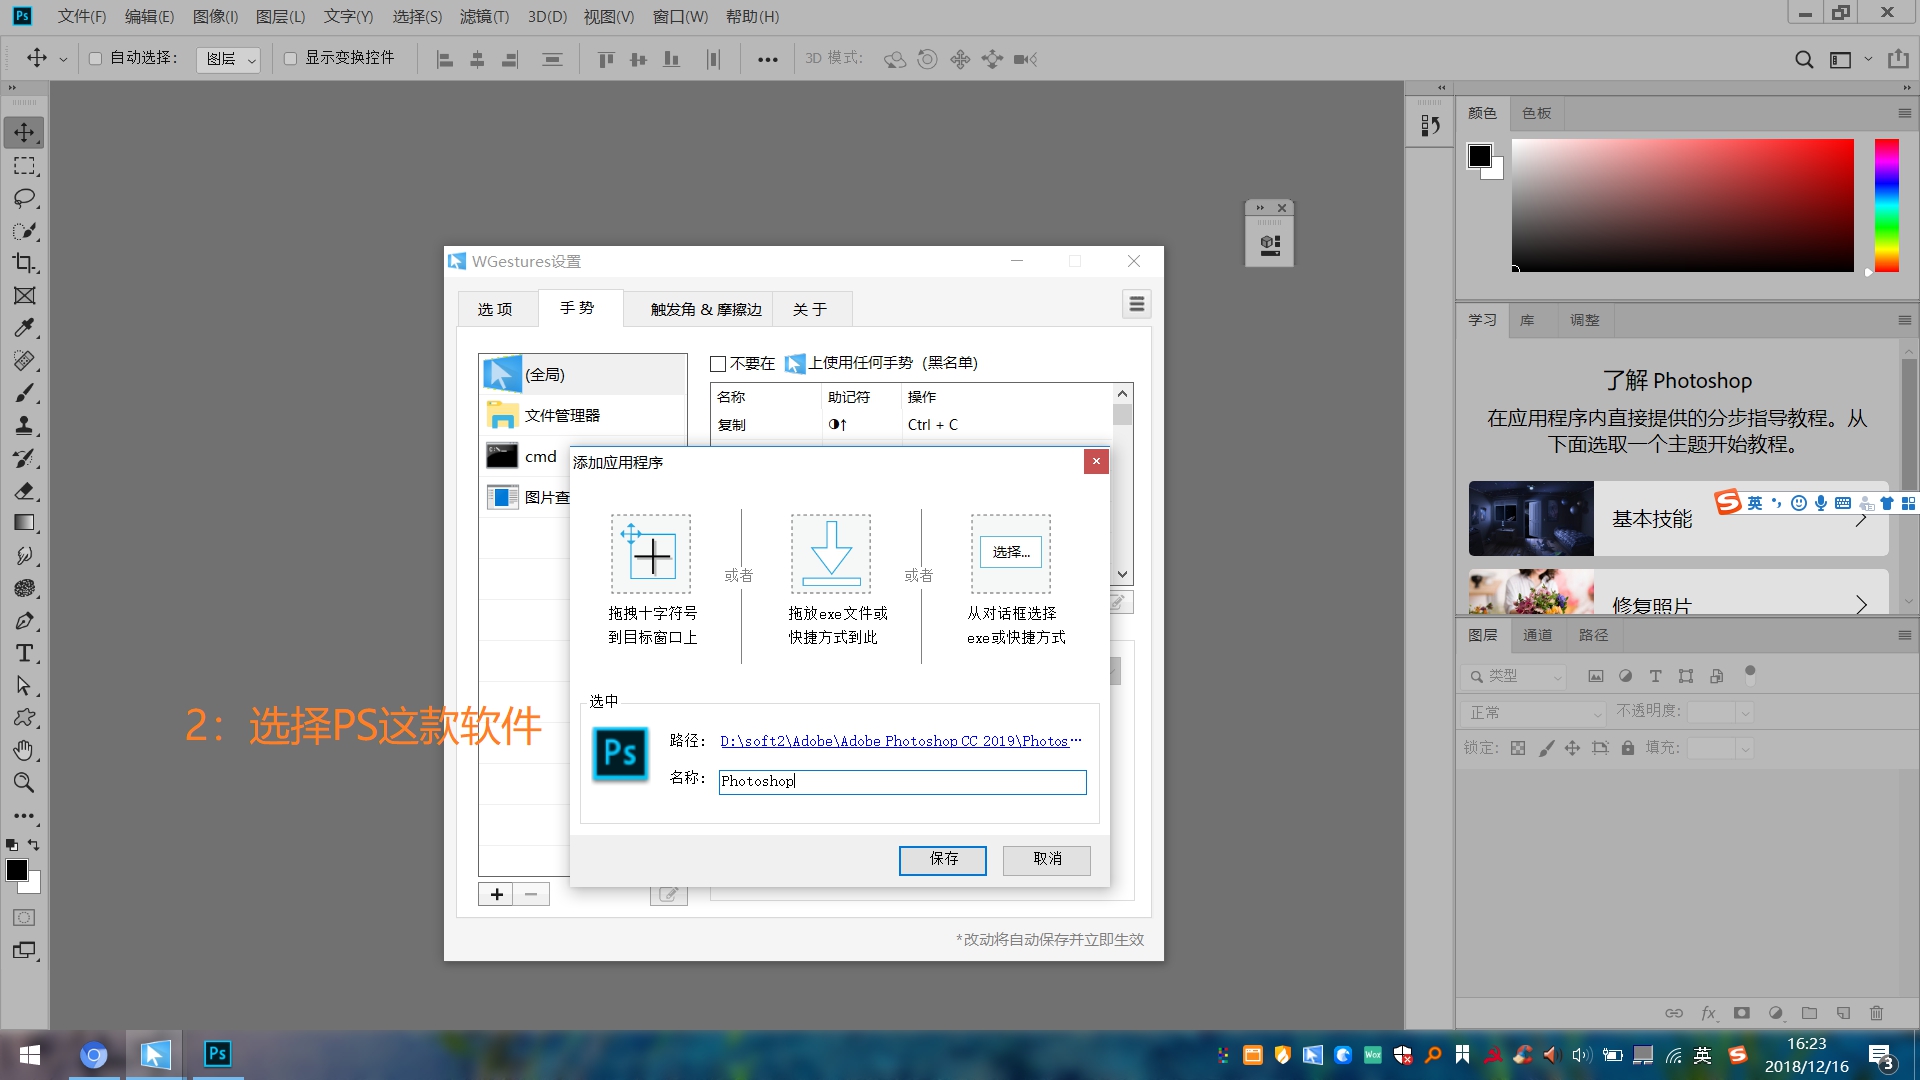Enable the 自动选择 checkbox
This screenshot has height=1080, width=1920.
pyautogui.click(x=96, y=58)
